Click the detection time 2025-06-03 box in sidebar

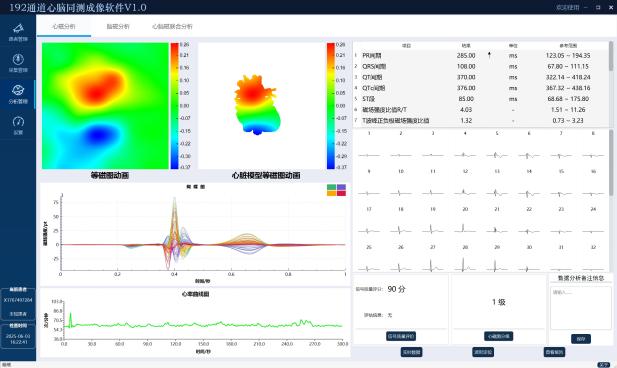pyautogui.click(x=18, y=336)
